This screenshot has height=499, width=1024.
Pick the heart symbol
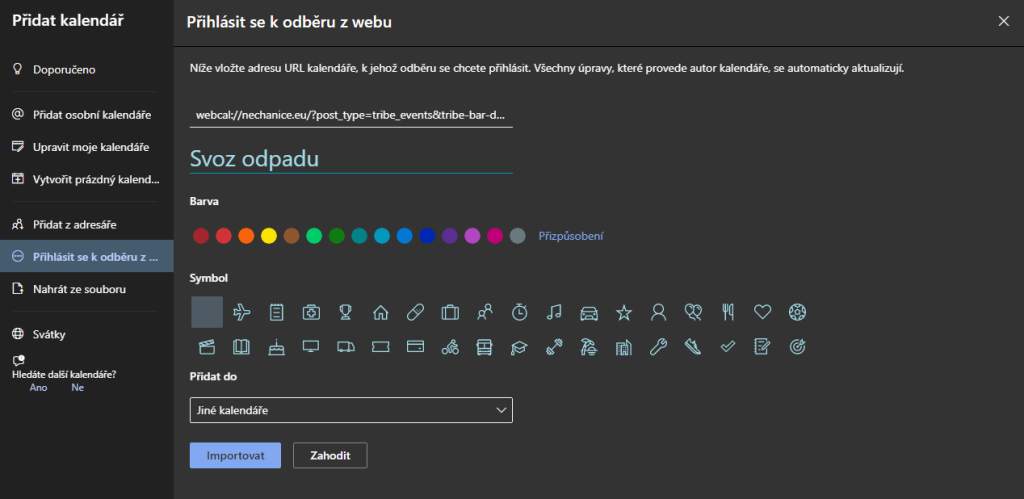coord(763,312)
